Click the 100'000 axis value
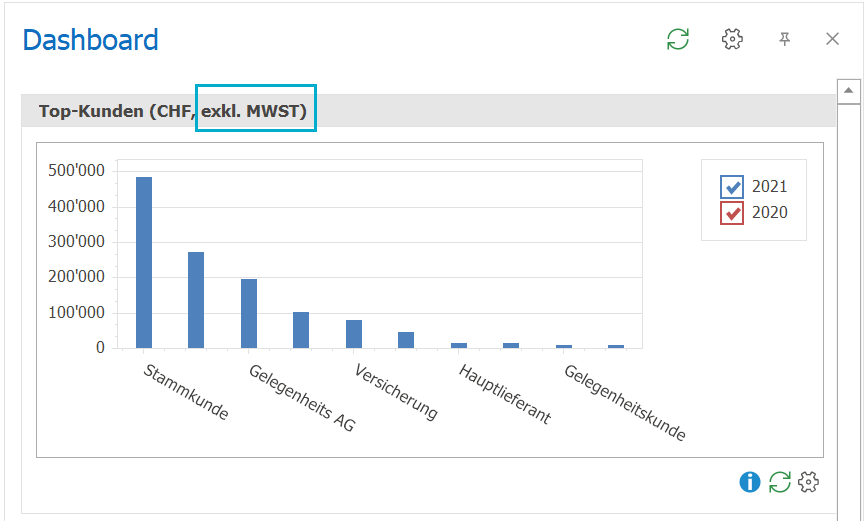This screenshot has height=521, width=866. [x=76, y=313]
